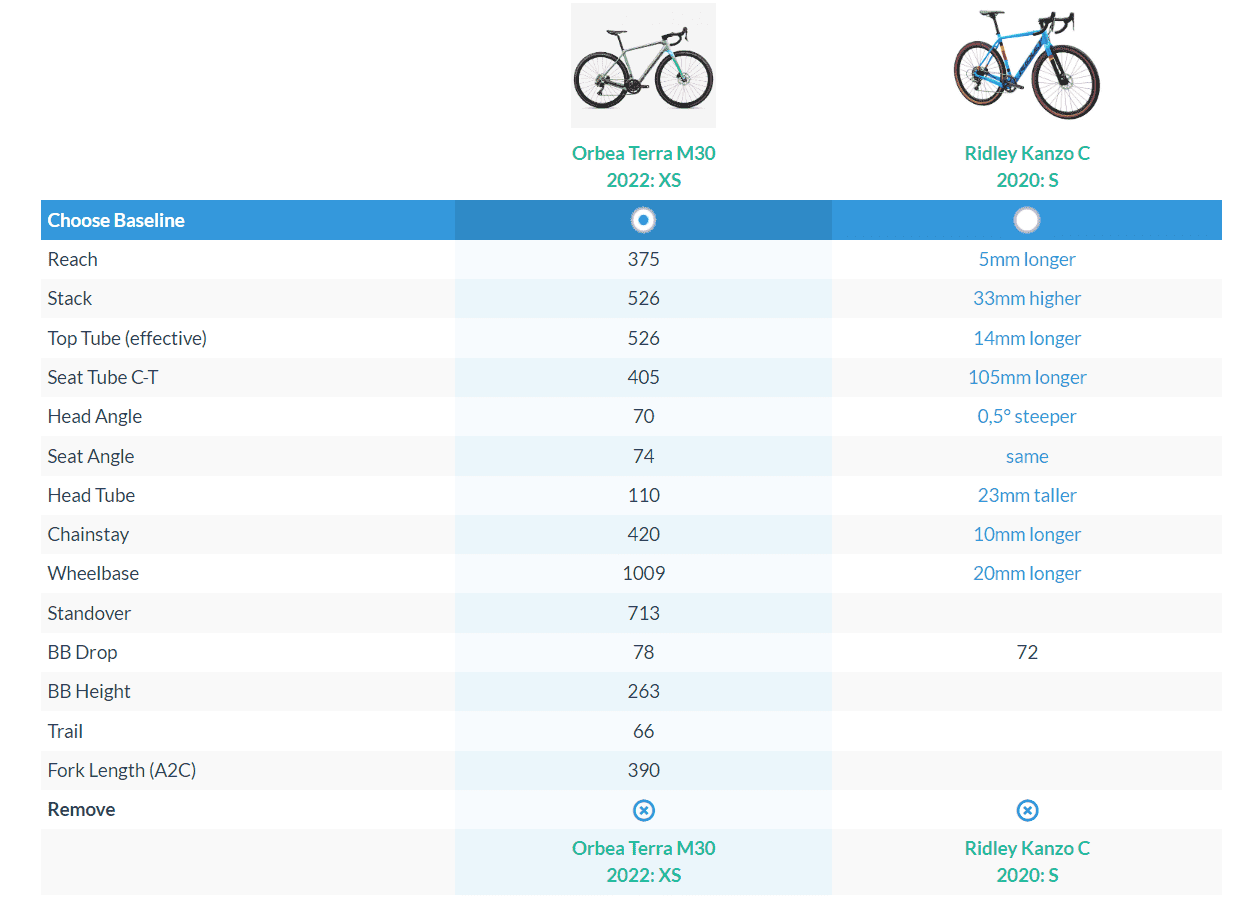
Task: Set Ridley Kanzo C as baseline
Action: 1027,220
